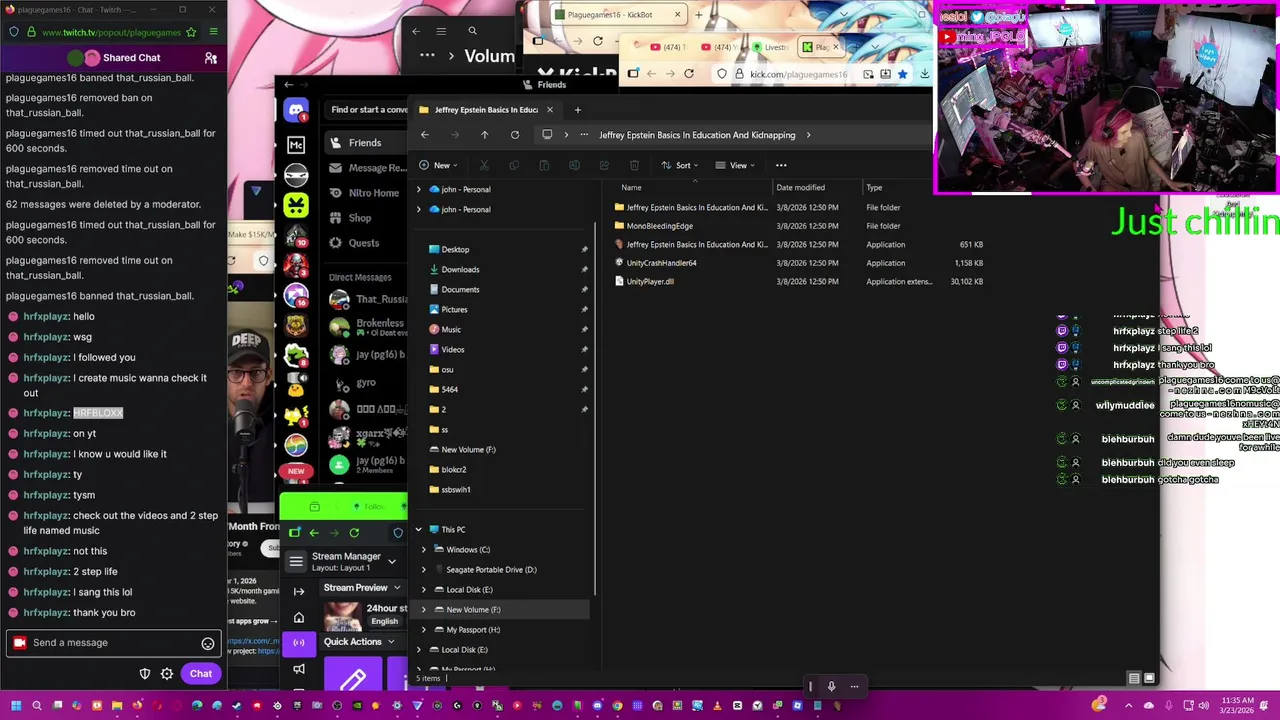This screenshot has height=720, width=1280.
Task: Open the Sort dropdown in File Explorer
Action: tap(679, 165)
